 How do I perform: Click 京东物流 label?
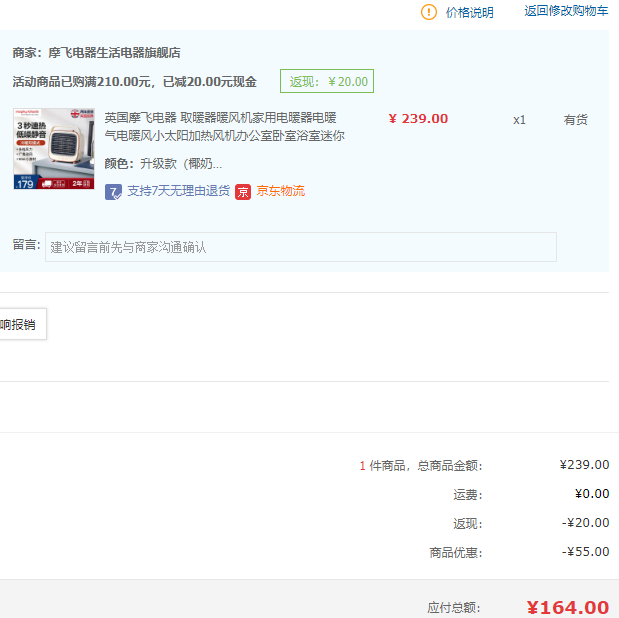click(x=281, y=191)
